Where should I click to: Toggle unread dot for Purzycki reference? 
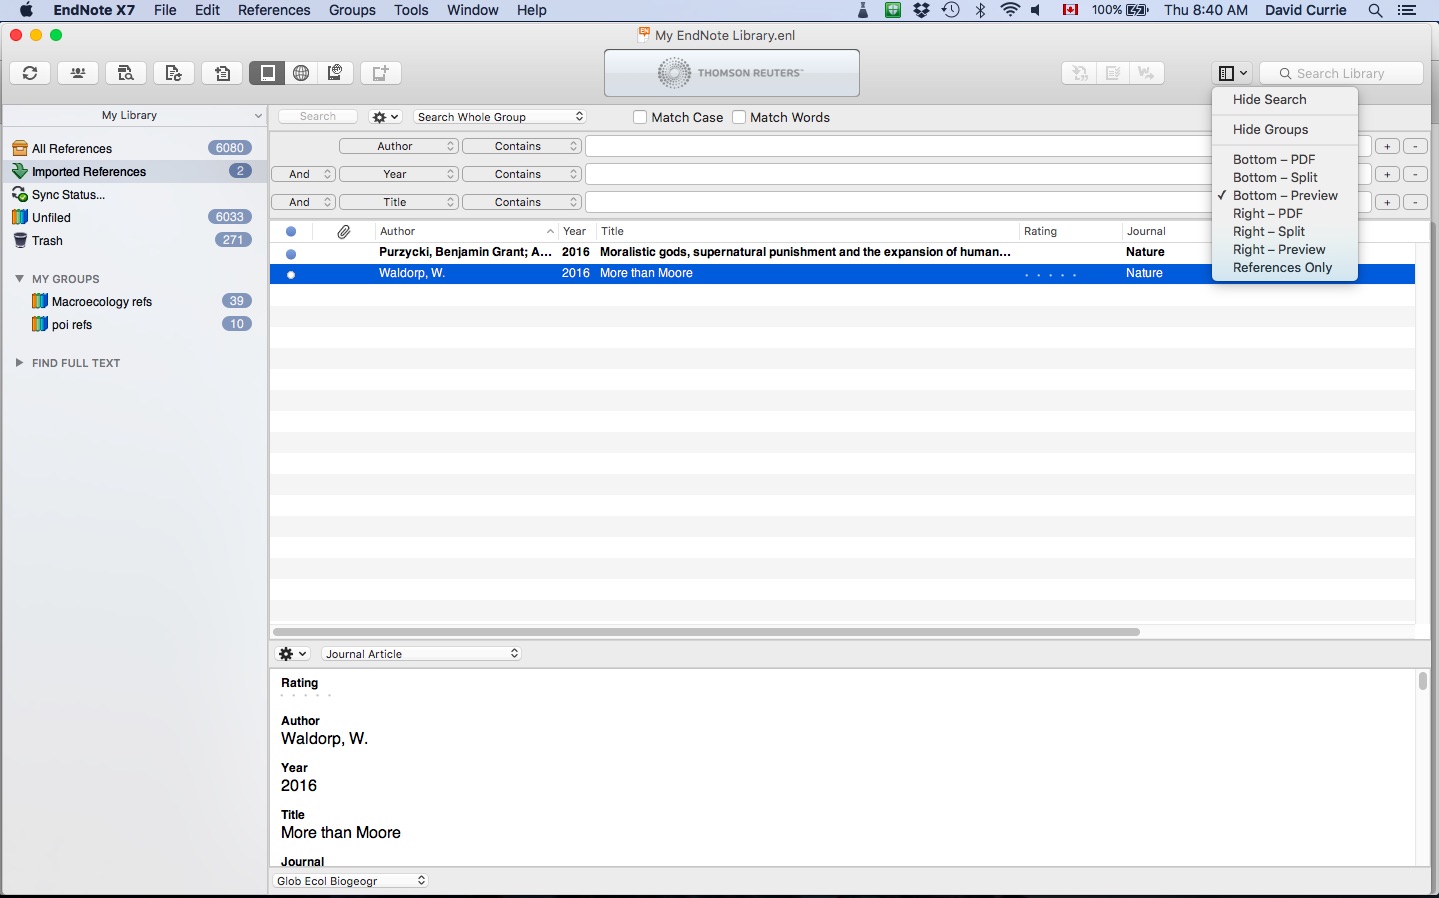[x=291, y=253]
